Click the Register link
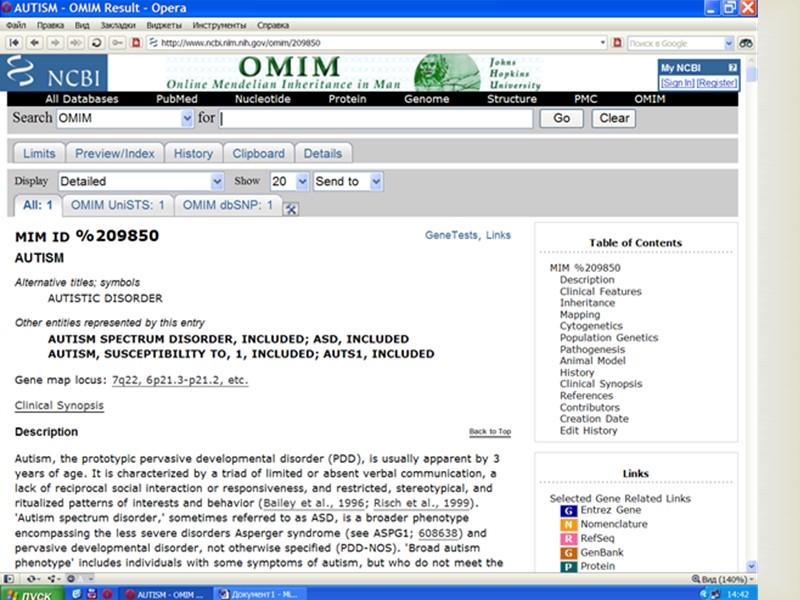The height and width of the screenshot is (600, 800). coord(716,83)
